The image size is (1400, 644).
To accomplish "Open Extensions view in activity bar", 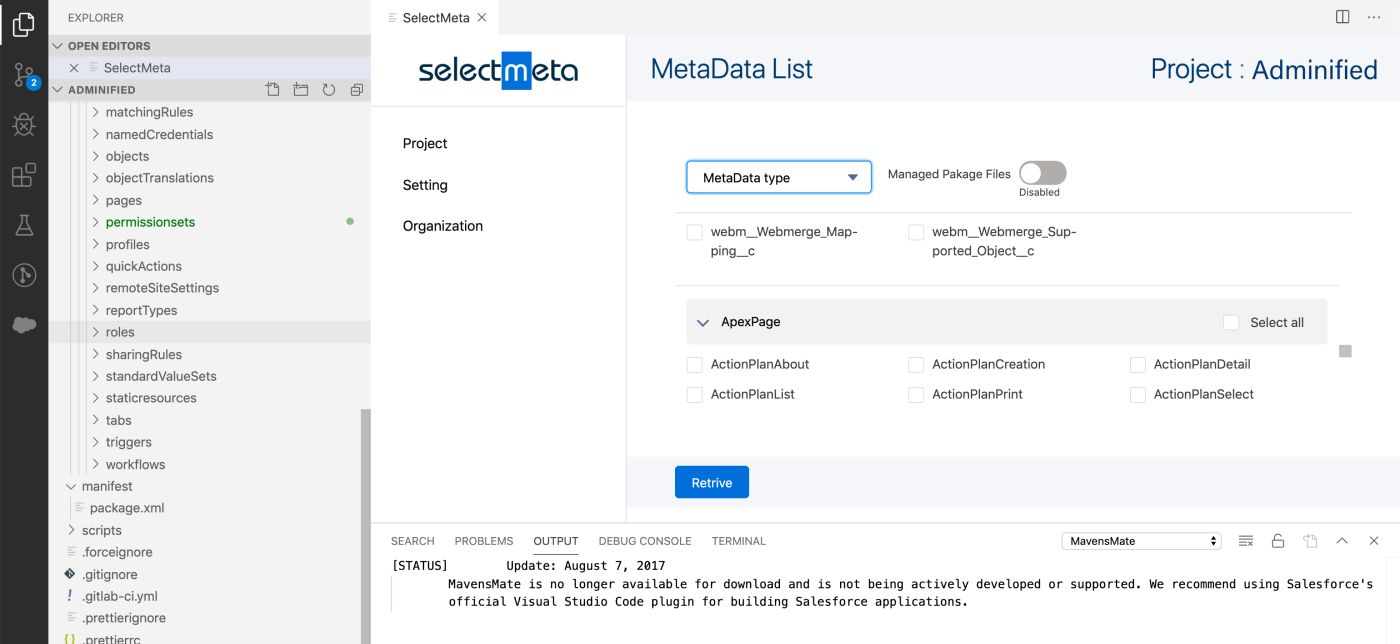I will [24, 176].
